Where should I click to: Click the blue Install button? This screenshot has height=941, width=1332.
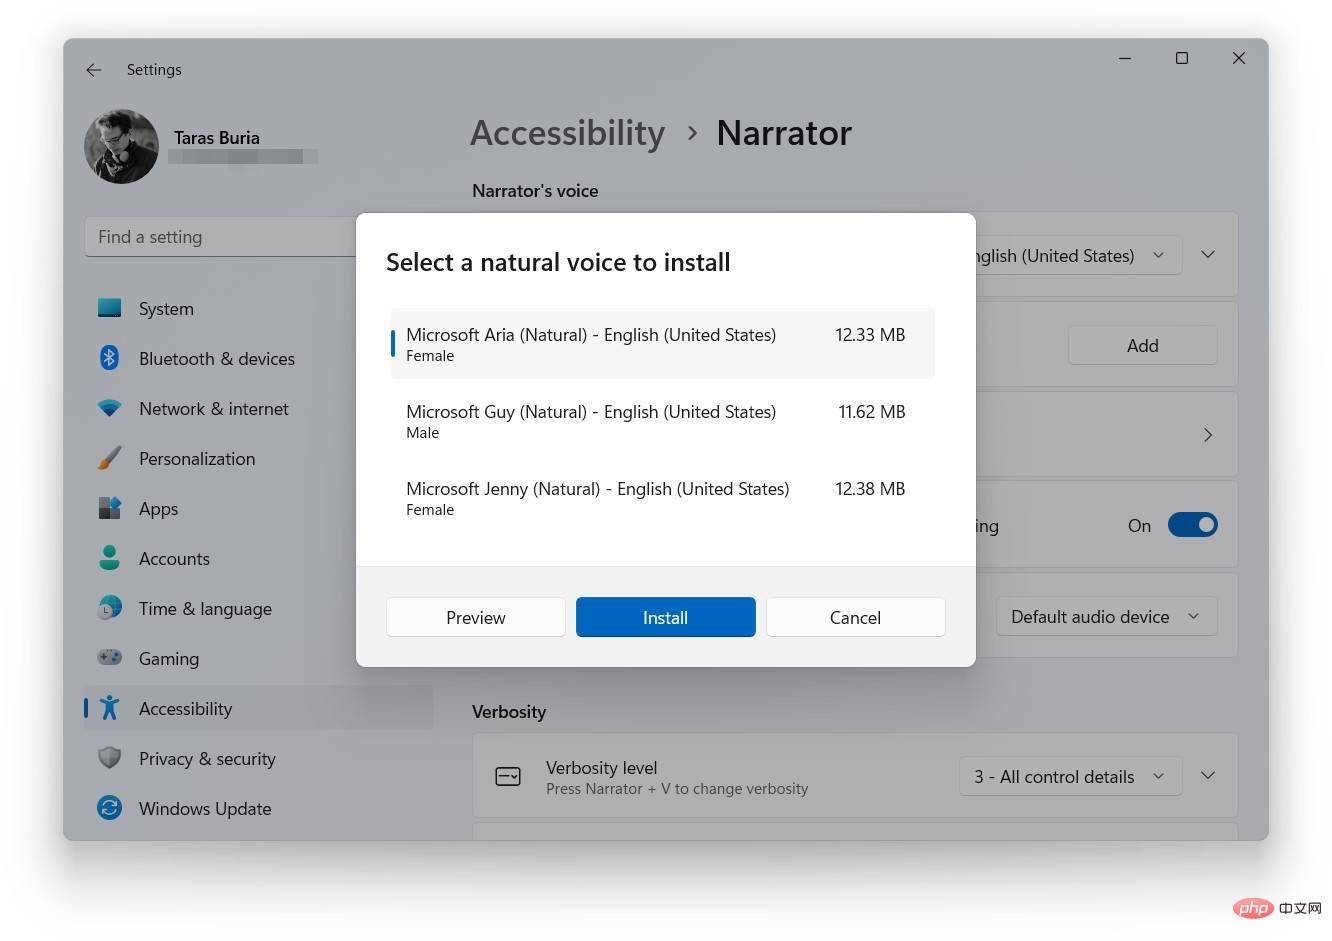click(x=666, y=617)
